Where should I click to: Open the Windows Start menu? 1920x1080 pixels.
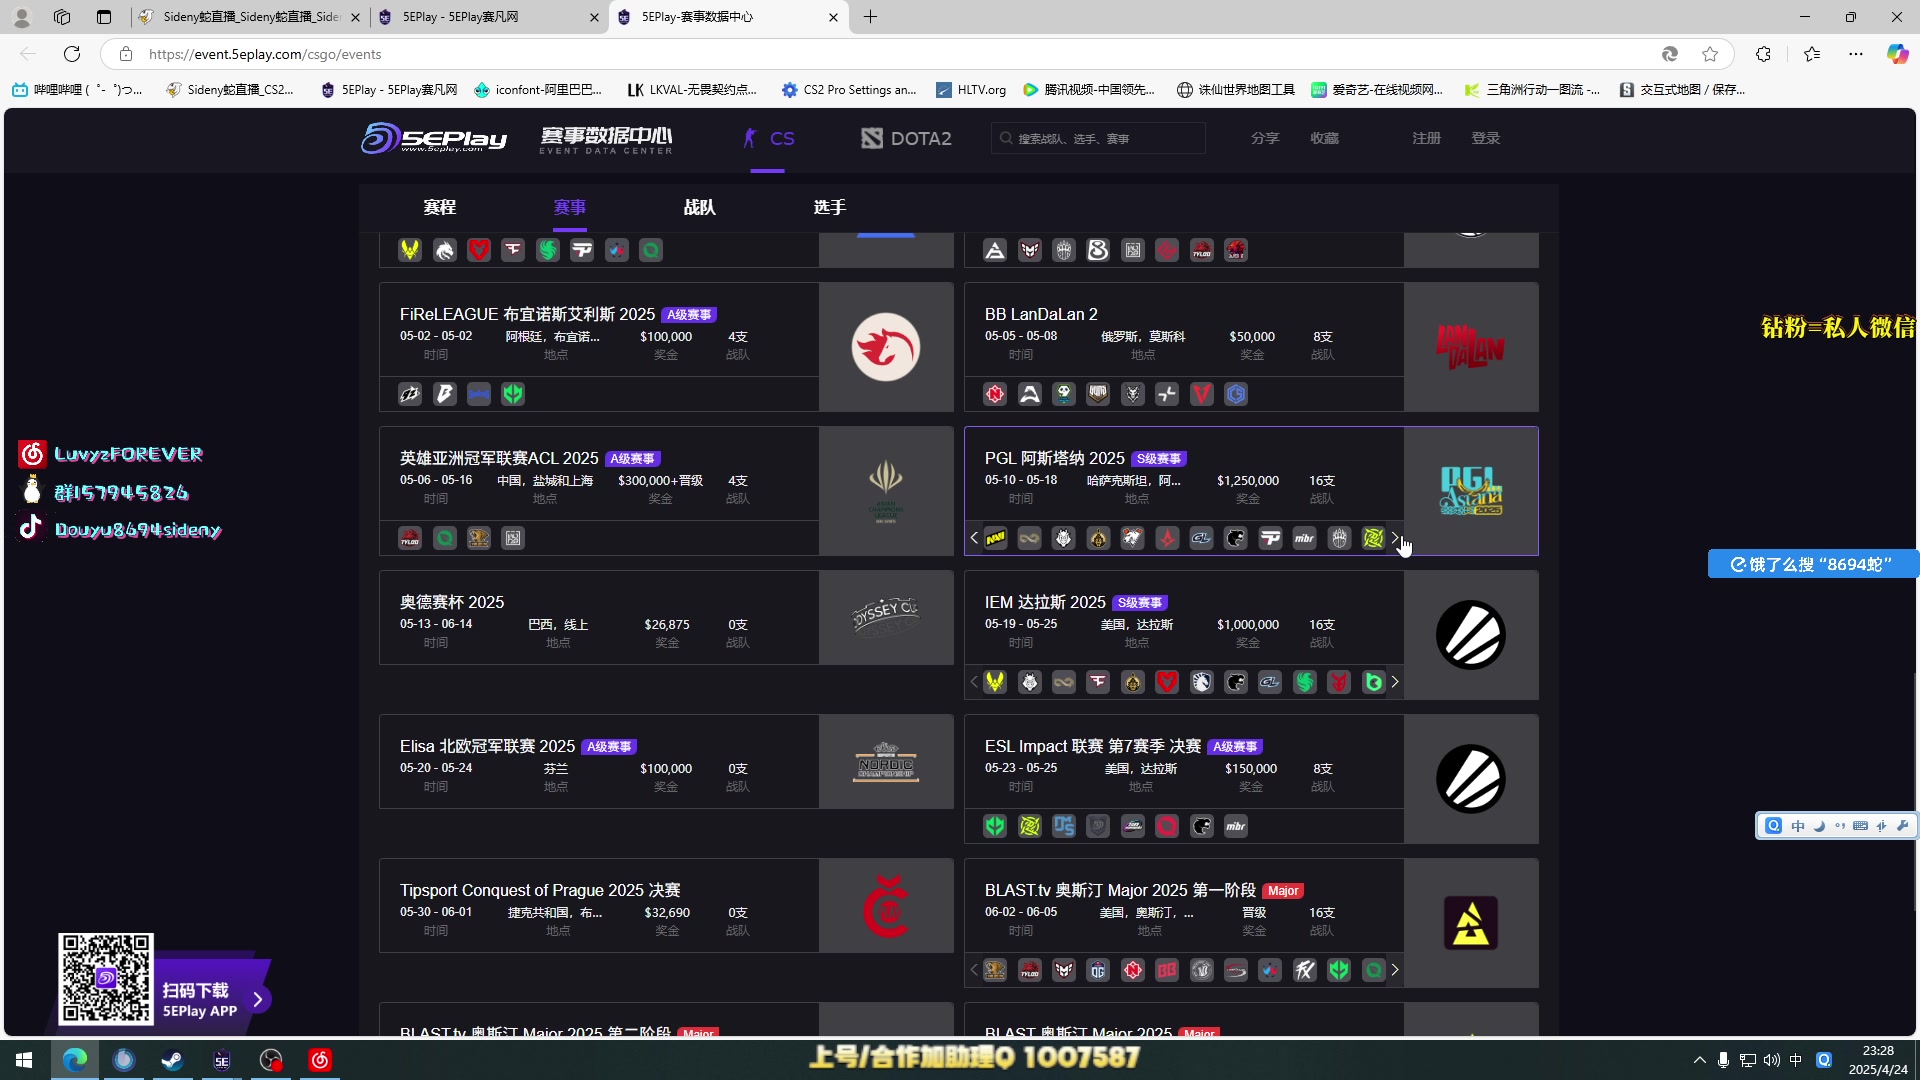click(24, 1060)
